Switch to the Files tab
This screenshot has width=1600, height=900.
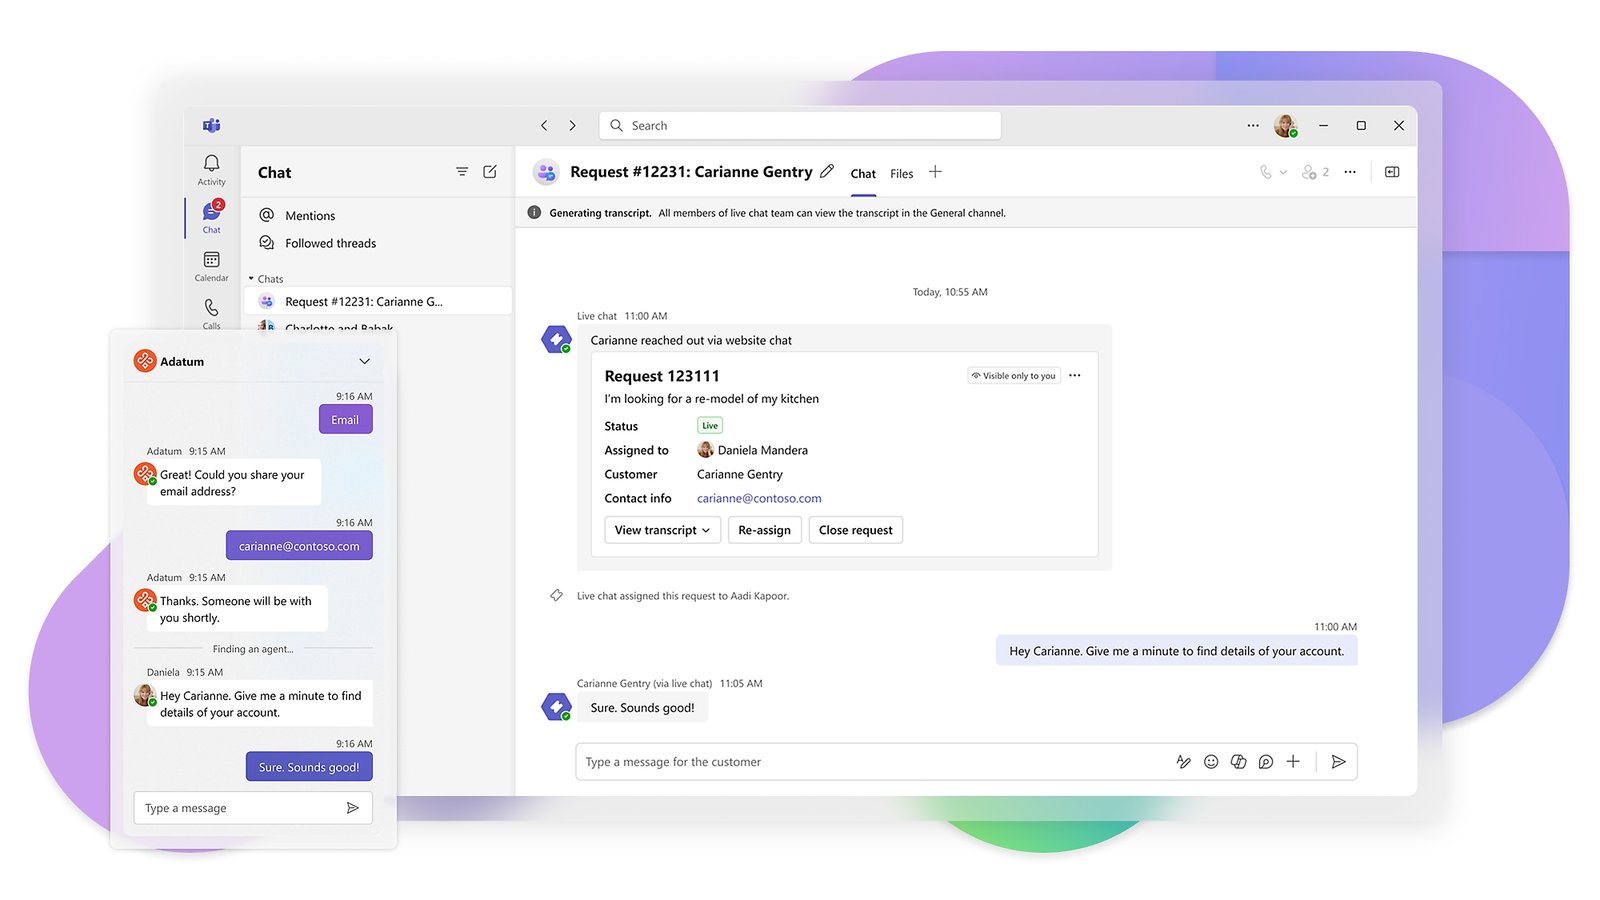click(x=902, y=174)
